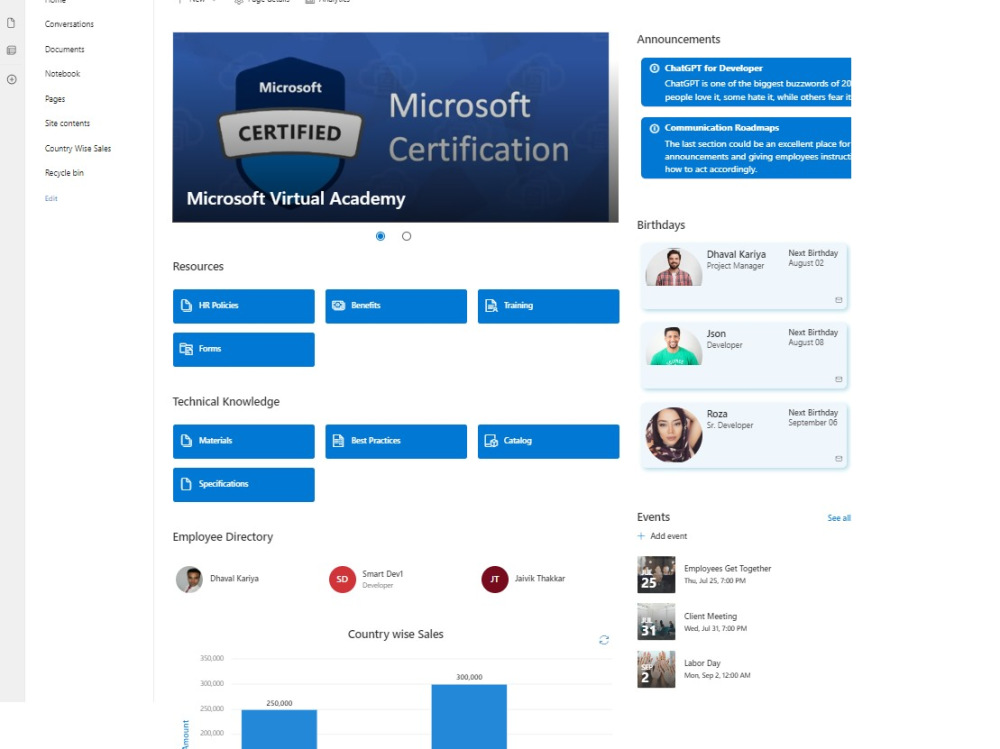Open Smart Dev1's profile in Employee Directory
1000x749 pixels.
(x=382, y=574)
